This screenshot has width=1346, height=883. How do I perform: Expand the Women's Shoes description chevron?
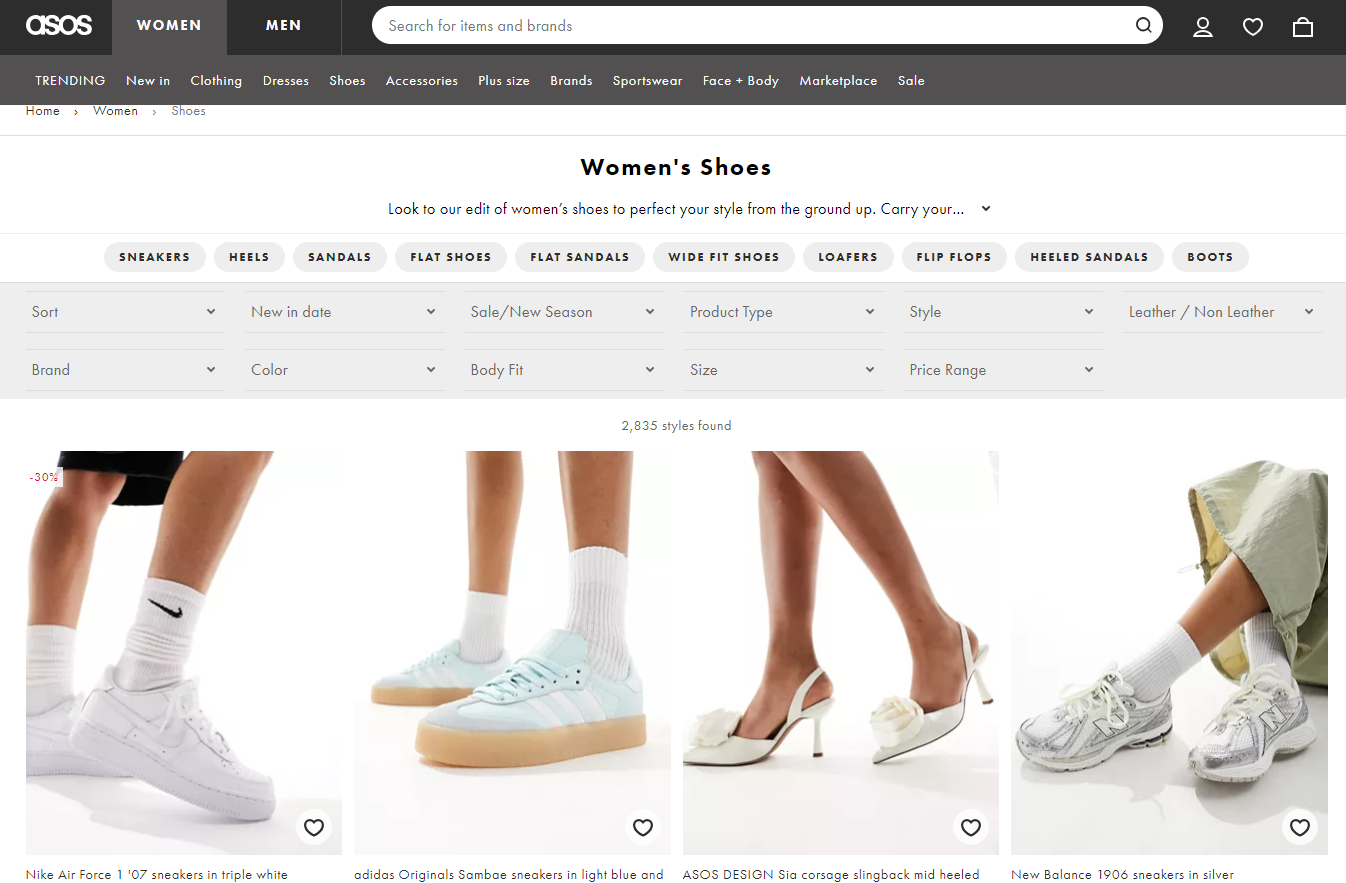point(986,209)
